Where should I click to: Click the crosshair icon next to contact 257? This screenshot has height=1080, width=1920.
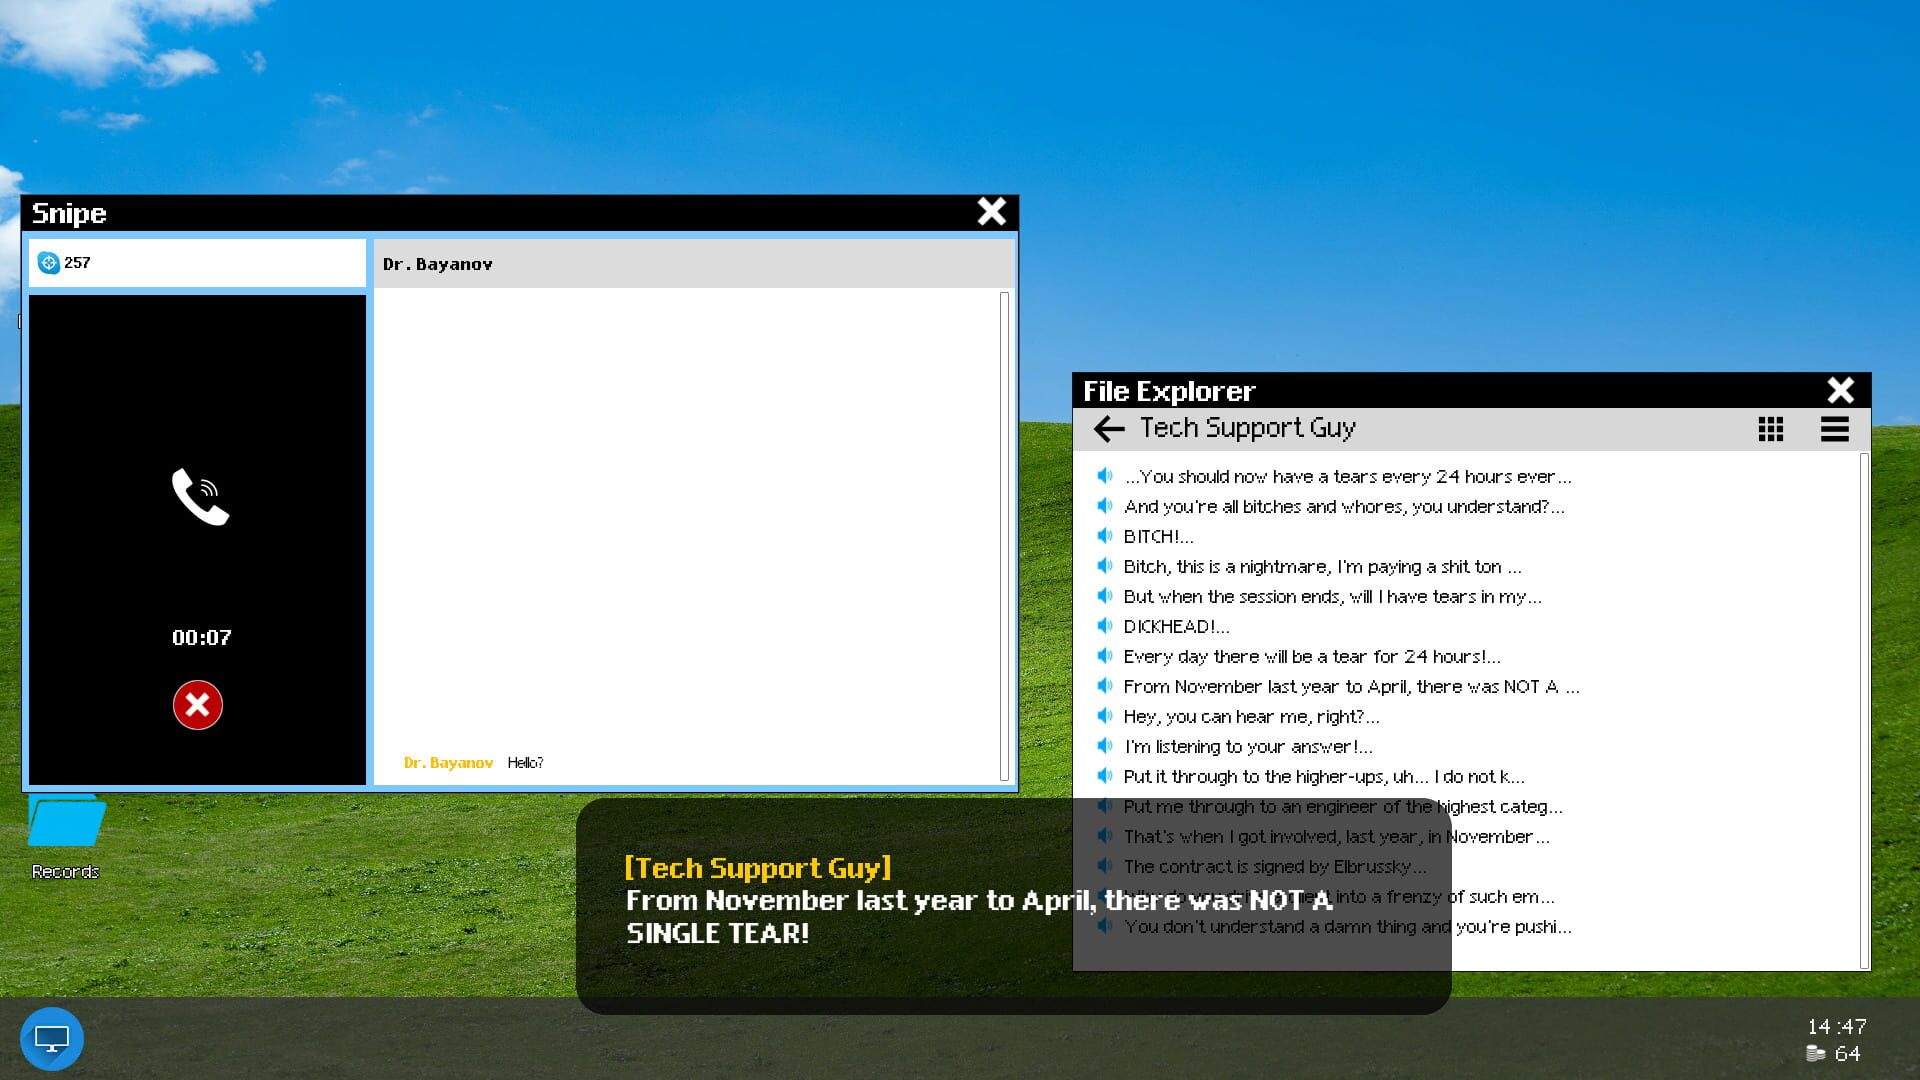(49, 262)
